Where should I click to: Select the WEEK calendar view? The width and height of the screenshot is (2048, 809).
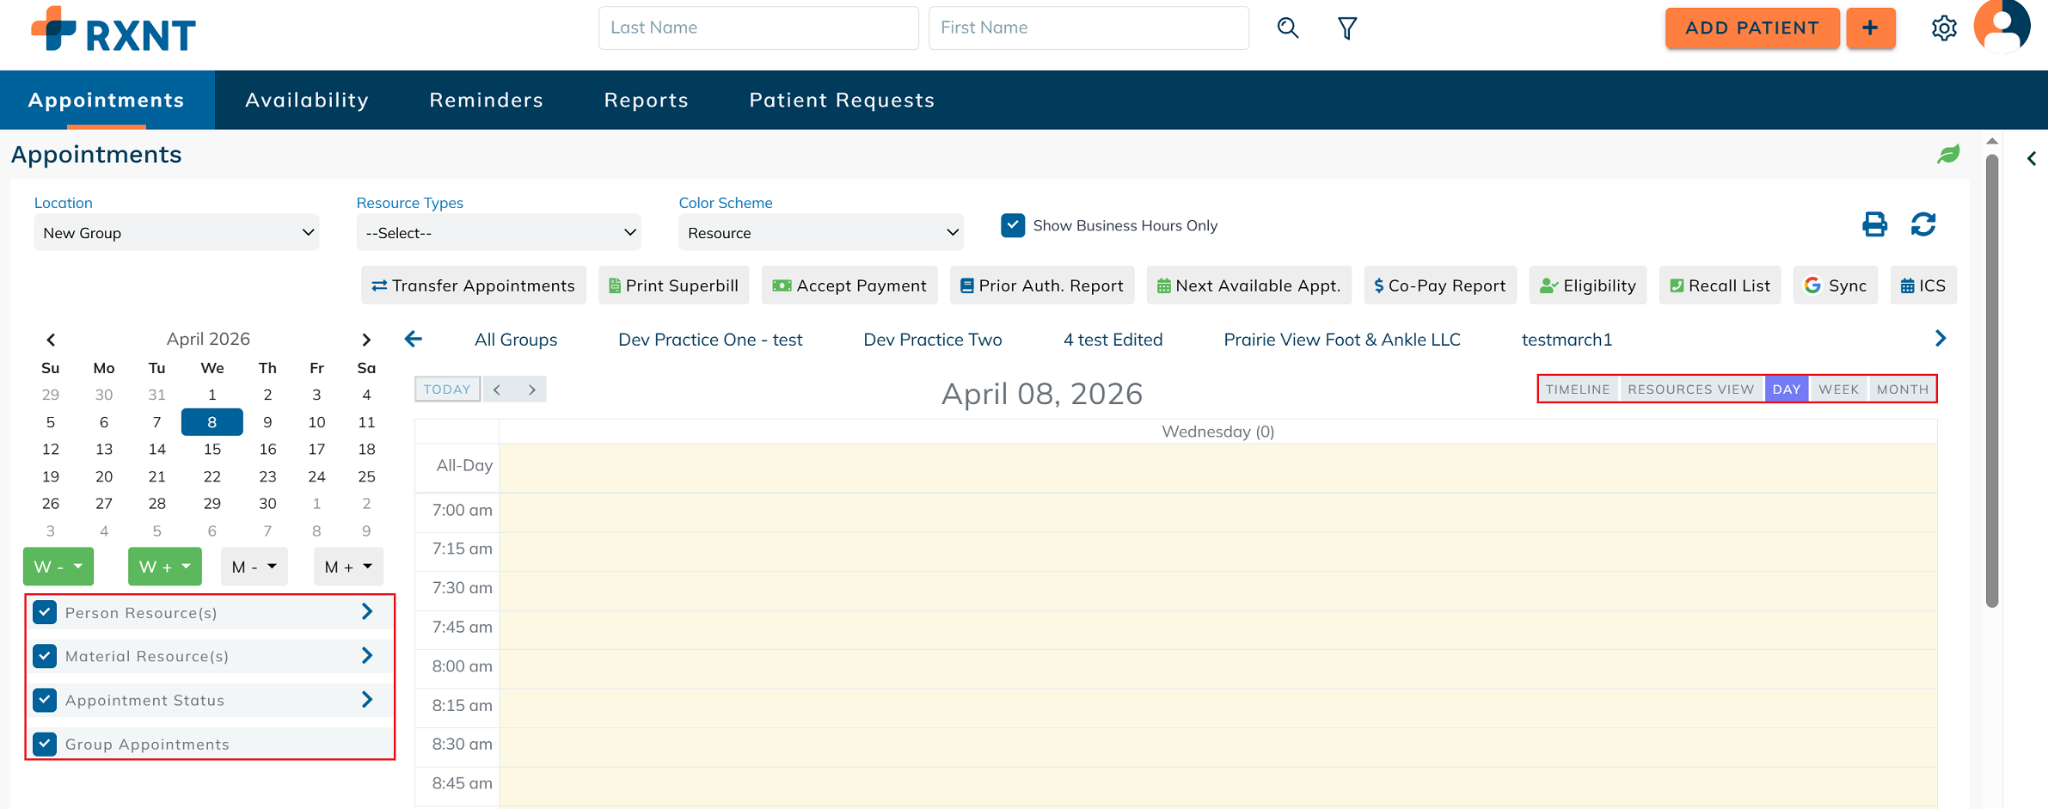click(x=1838, y=389)
